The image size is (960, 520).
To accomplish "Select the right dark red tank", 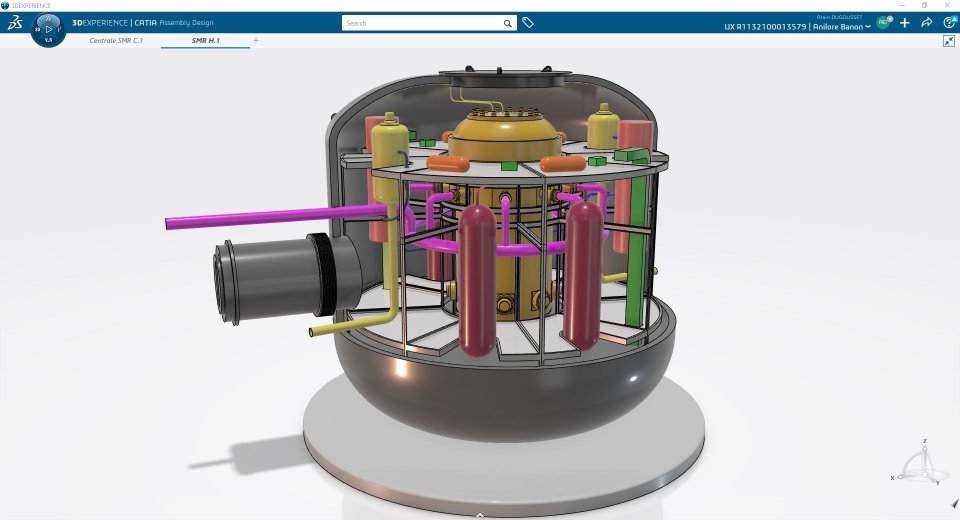I will 583,274.
